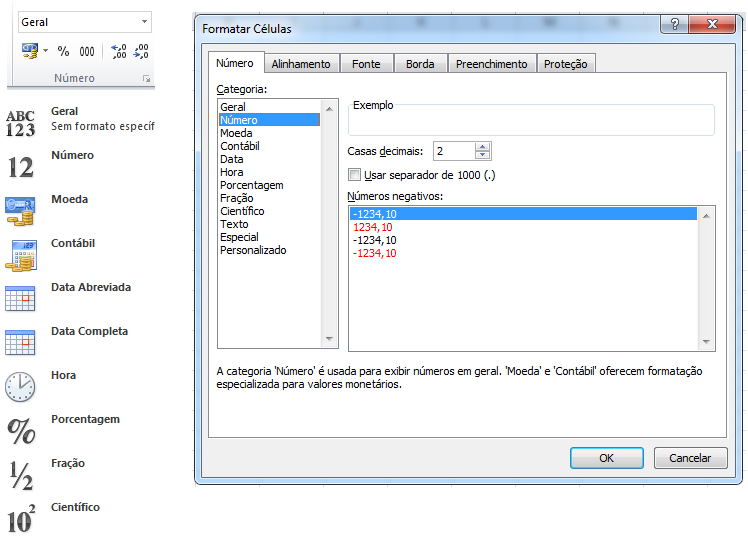The image size is (748, 550).
Task: Switch to the Alinhamento tab
Action: (301, 64)
